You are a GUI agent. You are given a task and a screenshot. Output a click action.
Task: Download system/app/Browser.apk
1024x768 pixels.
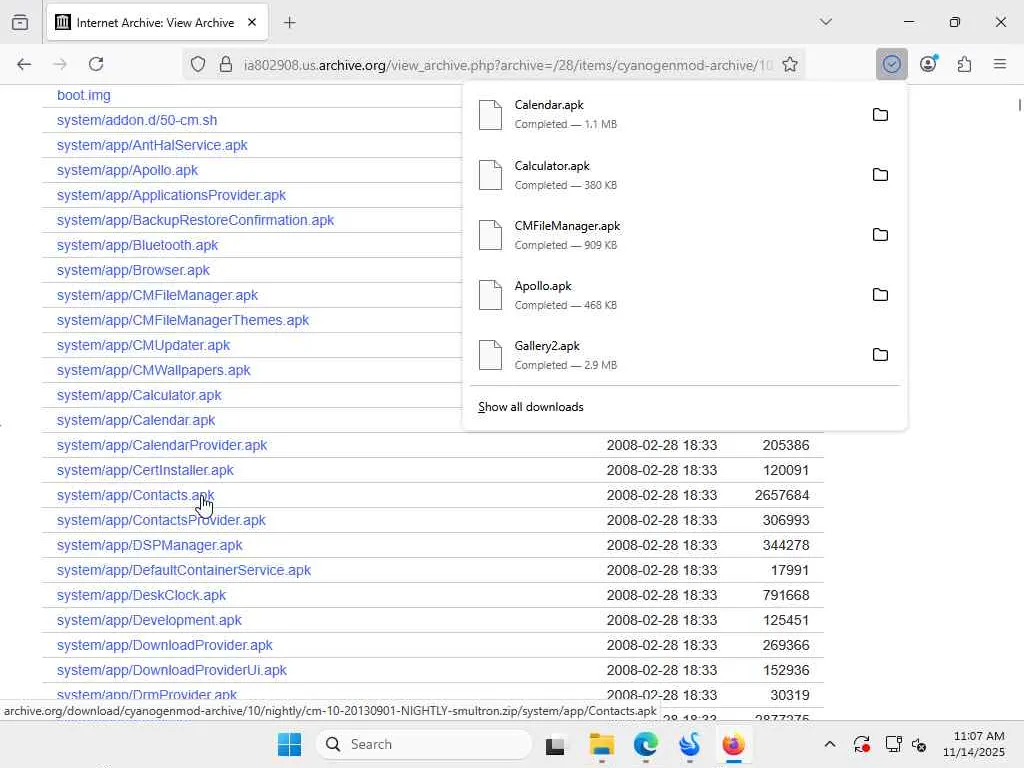point(133,270)
